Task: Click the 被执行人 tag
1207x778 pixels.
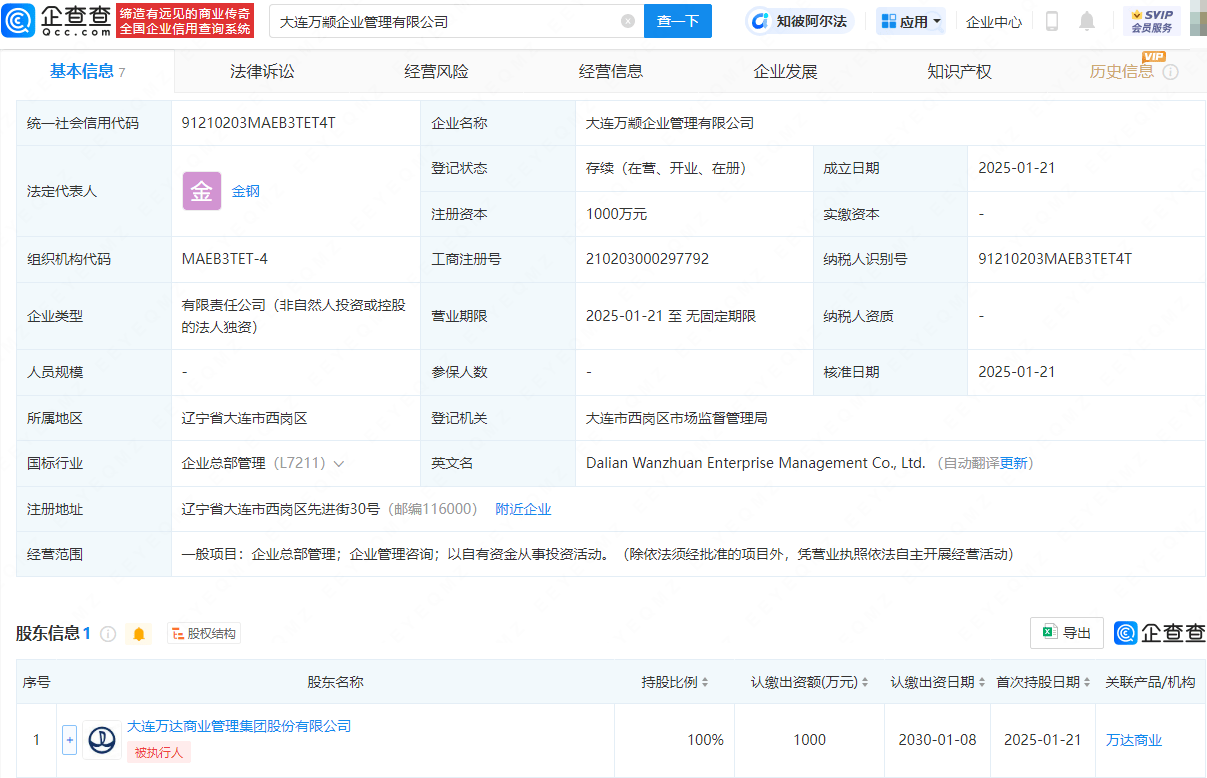Action: [159, 752]
